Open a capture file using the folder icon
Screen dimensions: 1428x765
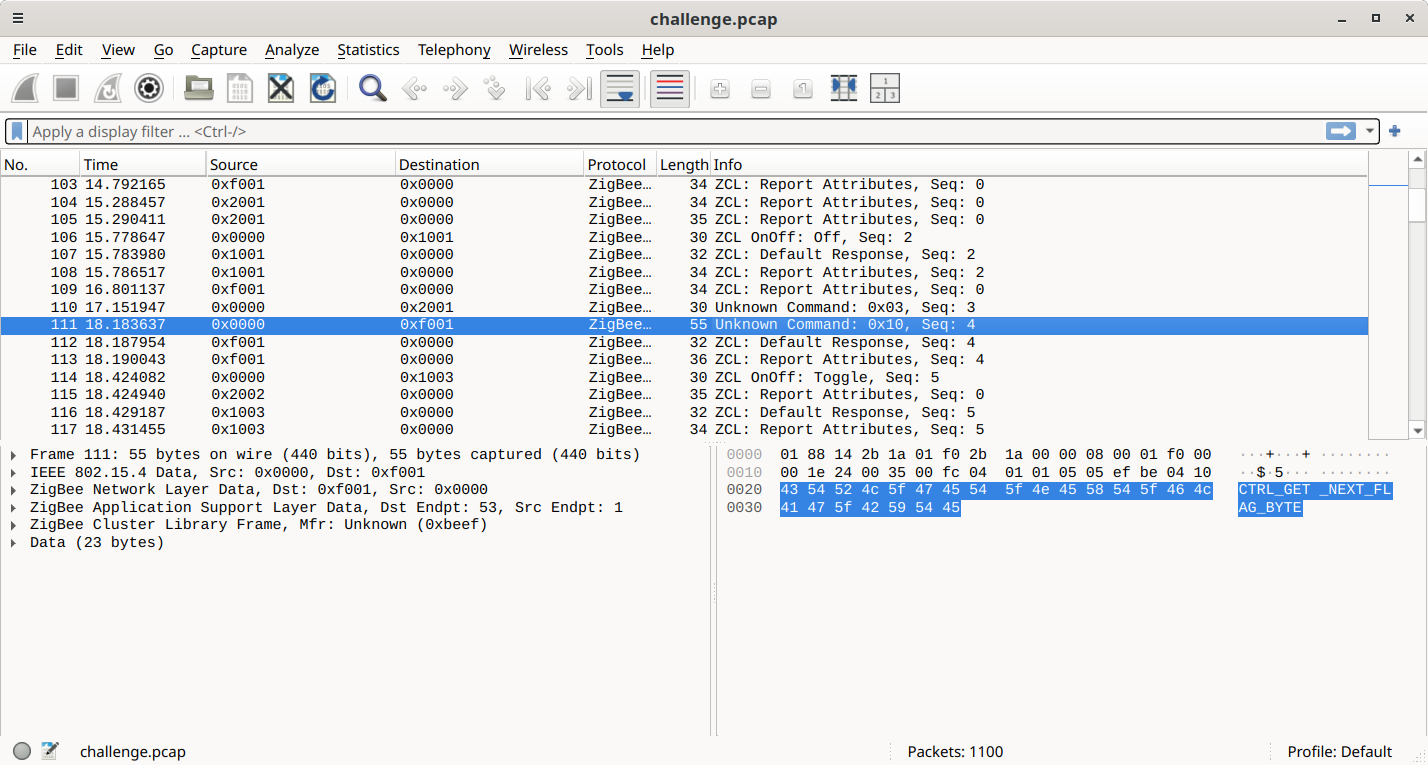click(x=198, y=88)
